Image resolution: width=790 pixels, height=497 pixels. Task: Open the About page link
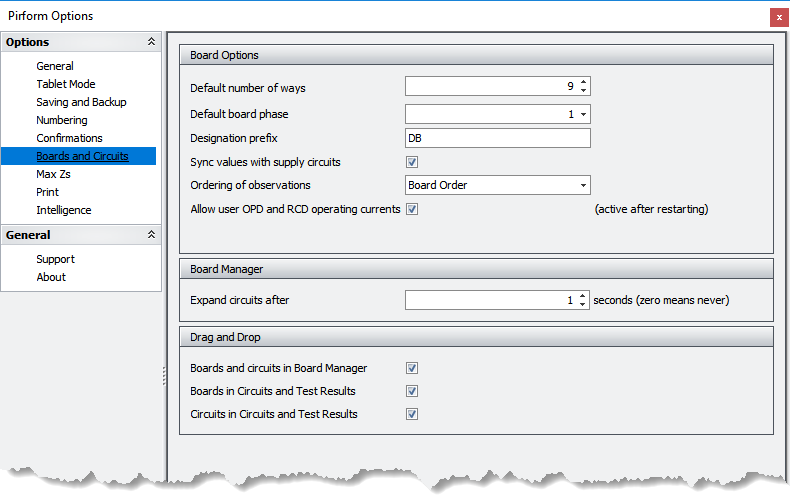point(51,277)
